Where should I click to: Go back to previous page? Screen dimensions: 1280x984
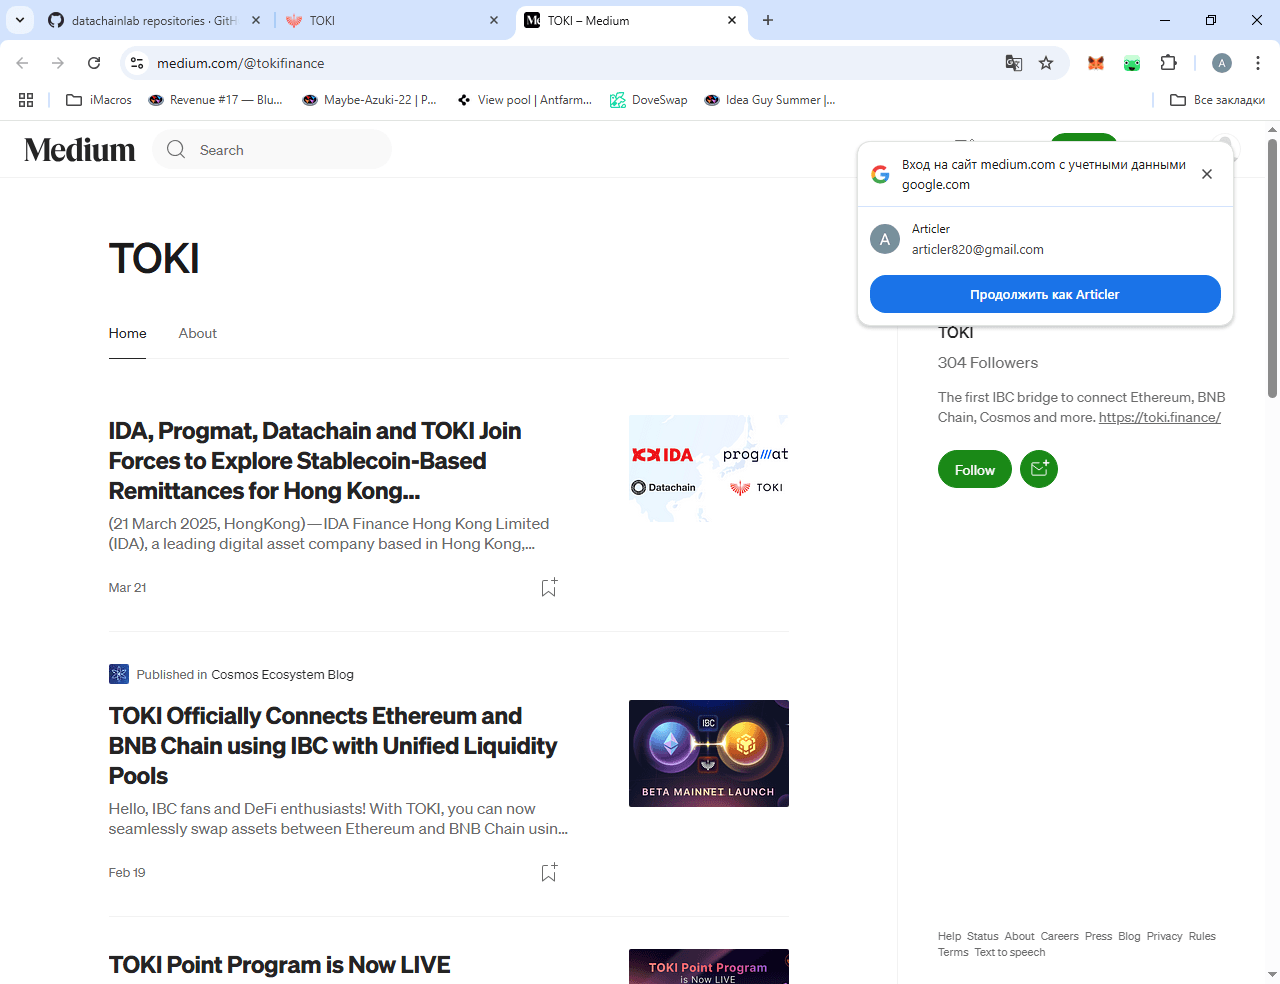click(22, 63)
